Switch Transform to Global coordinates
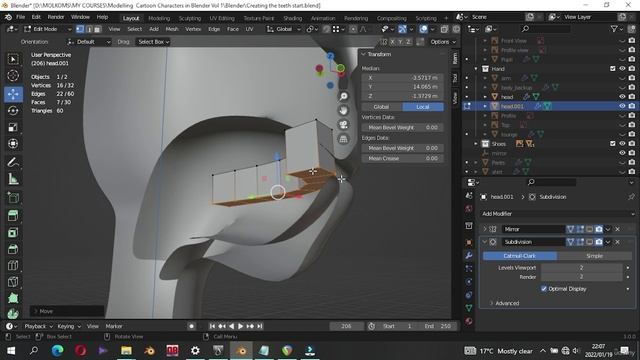The image size is (640, 360). tap(382, 107)
